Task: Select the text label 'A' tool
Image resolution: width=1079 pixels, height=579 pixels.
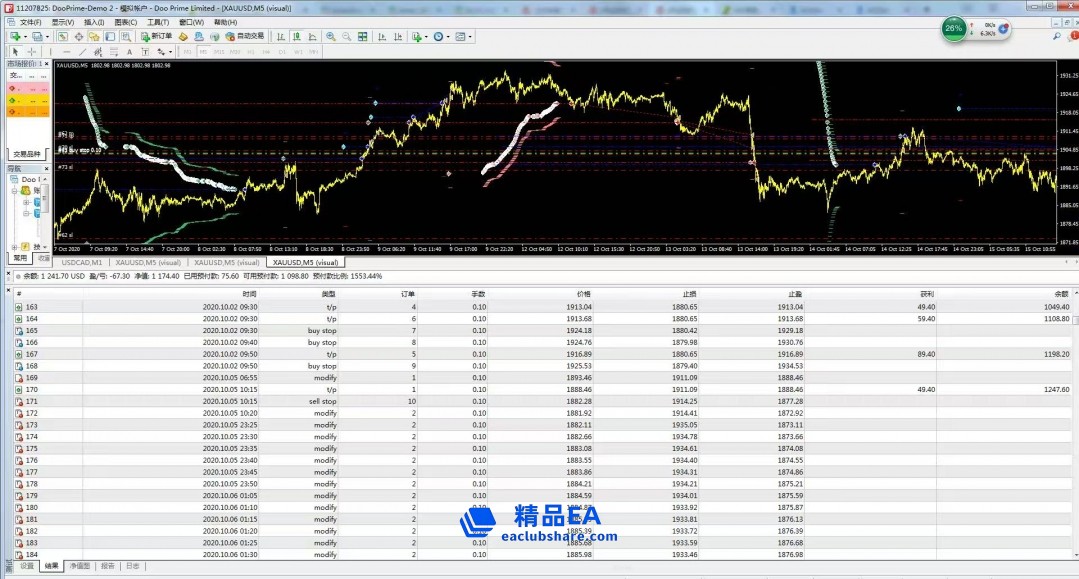Action: [x=129, y=51]
